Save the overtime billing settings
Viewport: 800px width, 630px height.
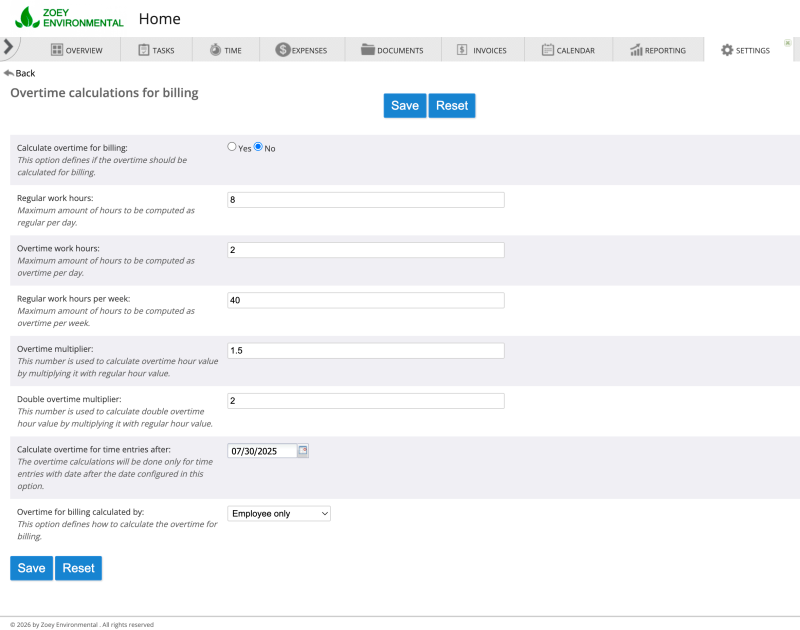point(404,105)
